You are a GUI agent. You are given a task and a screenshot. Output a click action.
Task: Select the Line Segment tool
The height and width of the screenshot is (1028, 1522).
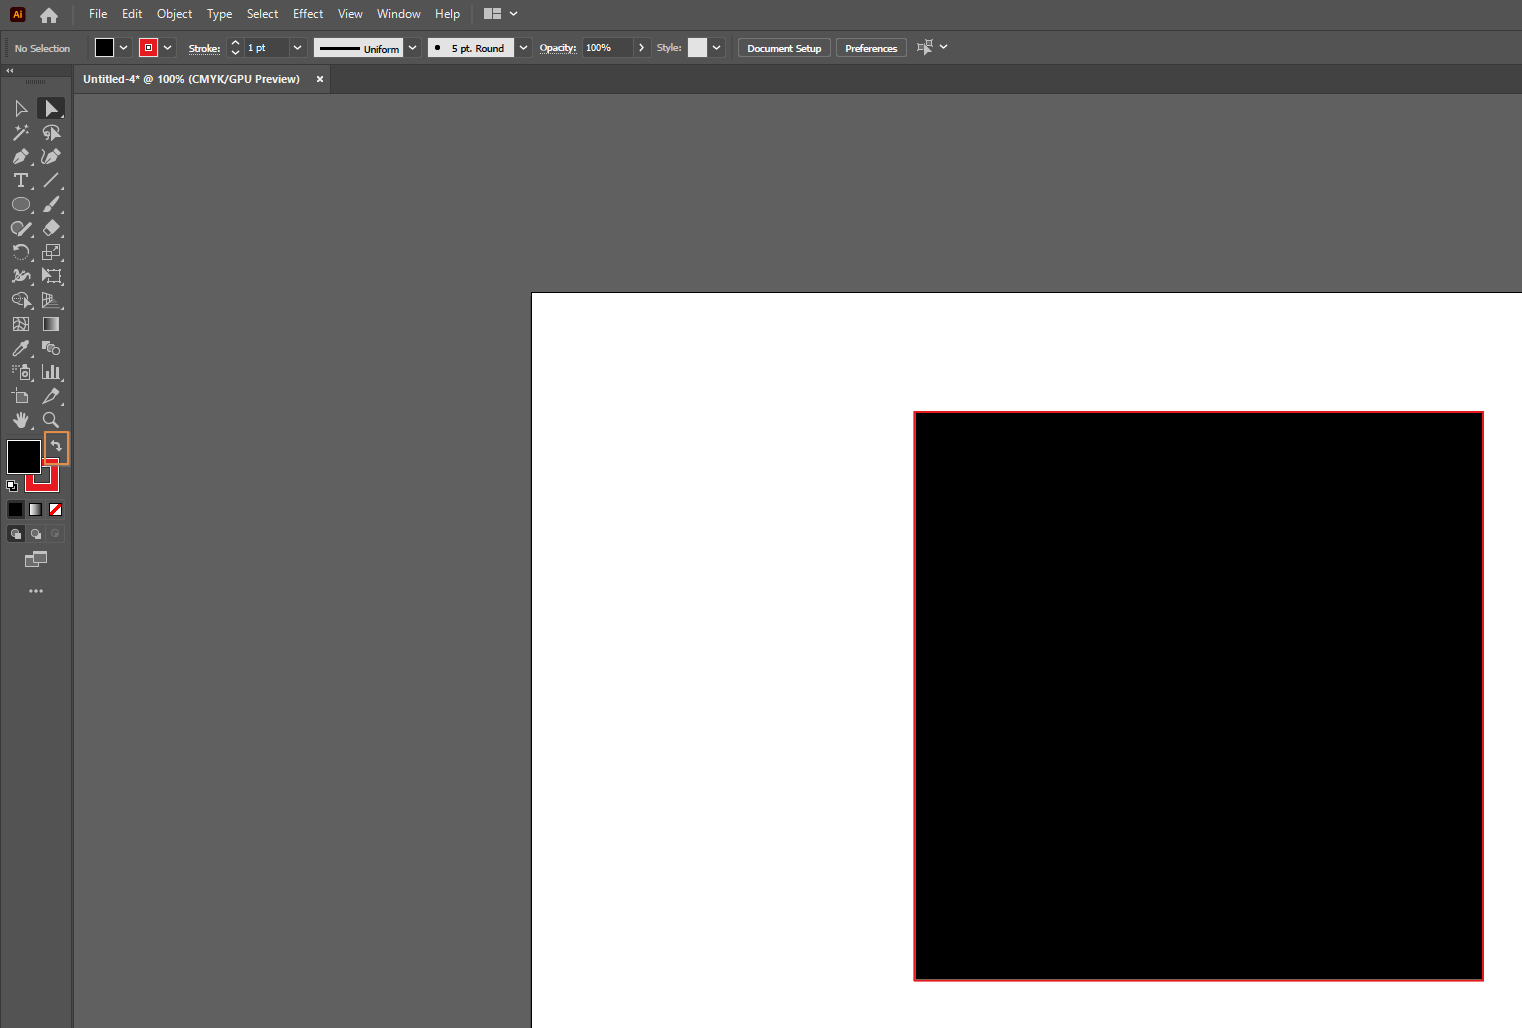tap(51, 180)
